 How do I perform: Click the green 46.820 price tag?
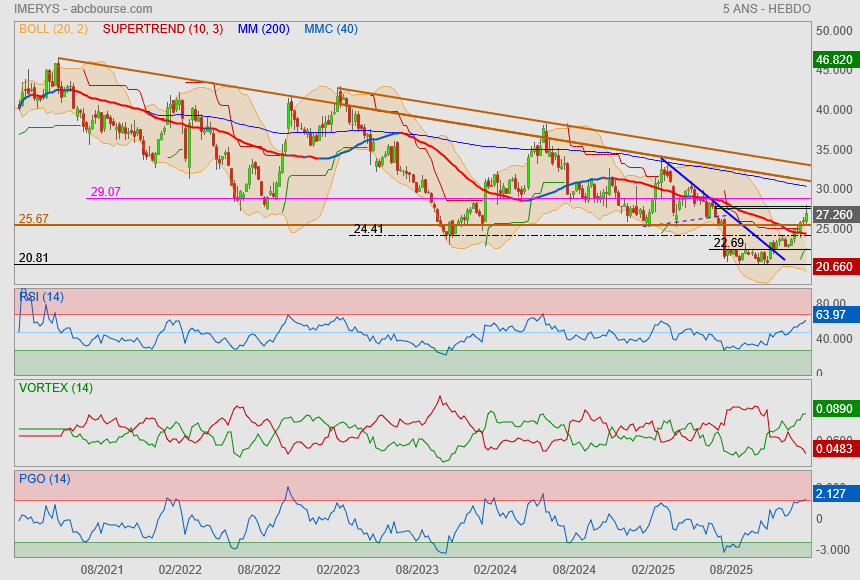tap(834, 60)
